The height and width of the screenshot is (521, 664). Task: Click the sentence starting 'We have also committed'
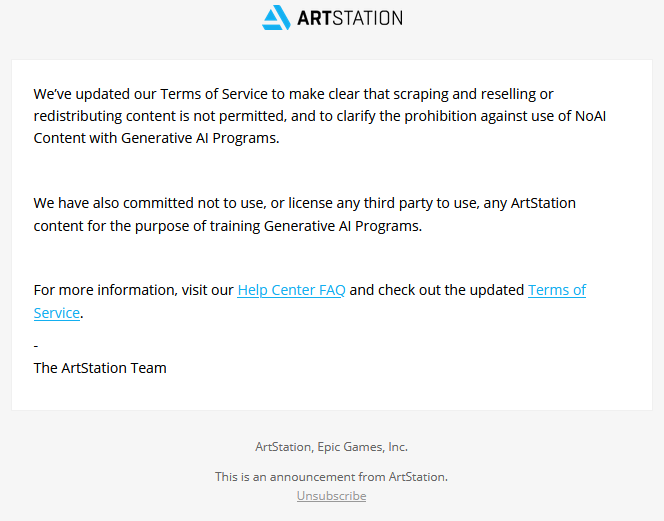tap(304, 214)
